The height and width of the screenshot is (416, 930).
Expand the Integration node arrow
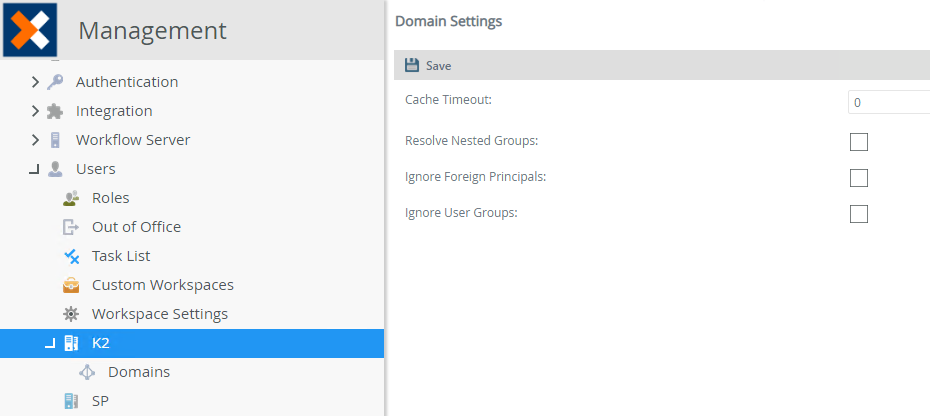coord(35,111)
